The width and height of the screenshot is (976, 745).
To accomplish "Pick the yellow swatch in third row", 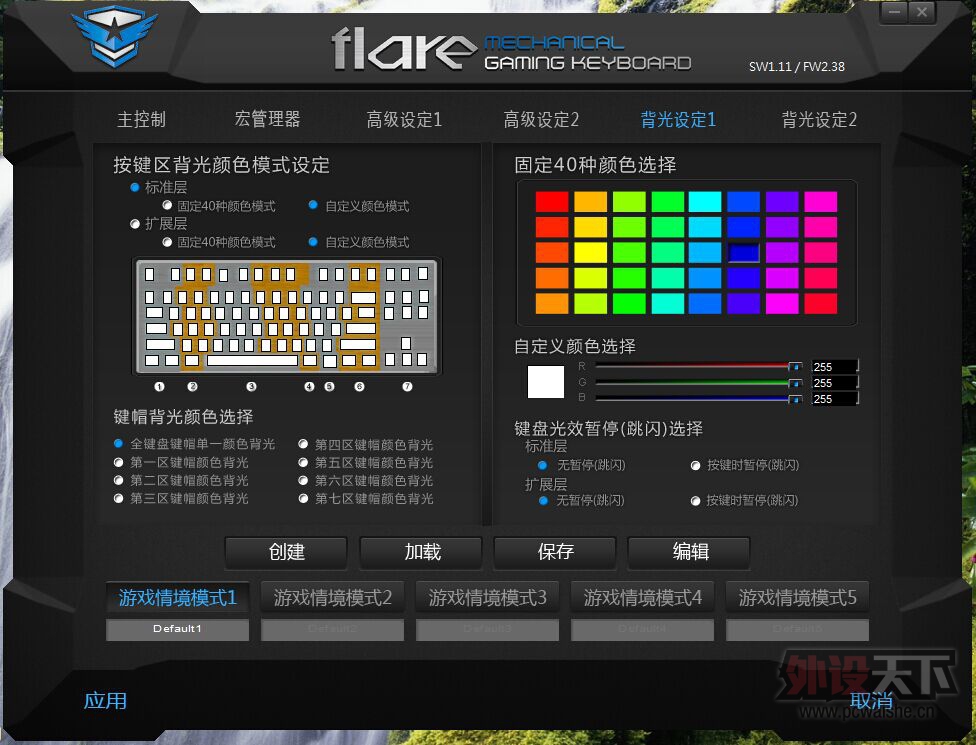I will [591, 253].
